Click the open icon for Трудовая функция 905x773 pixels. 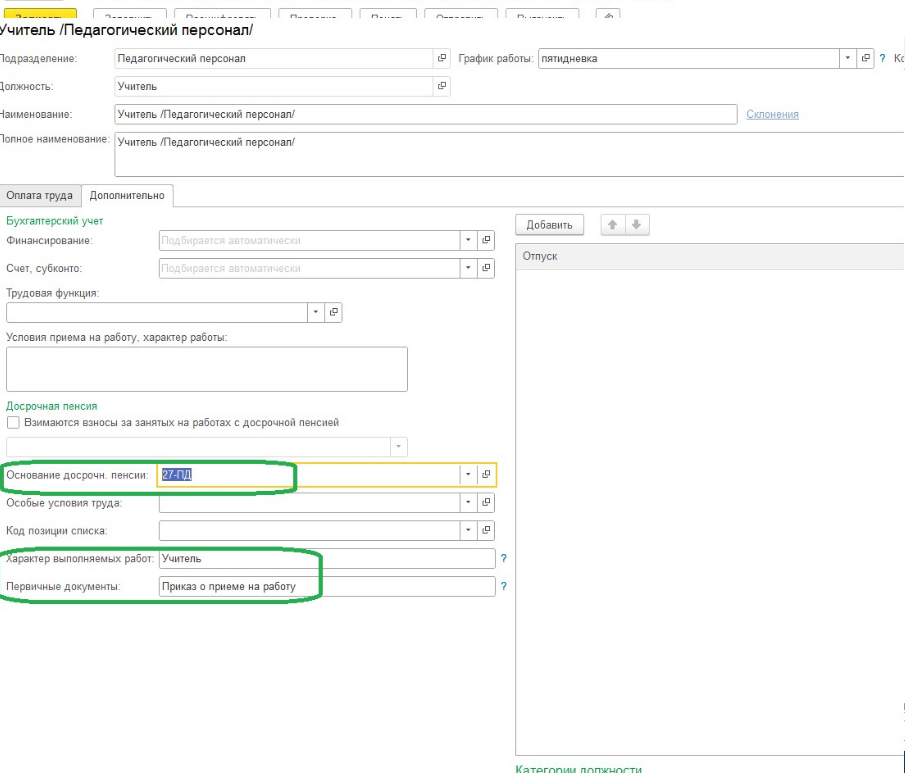tap(334, 313)
